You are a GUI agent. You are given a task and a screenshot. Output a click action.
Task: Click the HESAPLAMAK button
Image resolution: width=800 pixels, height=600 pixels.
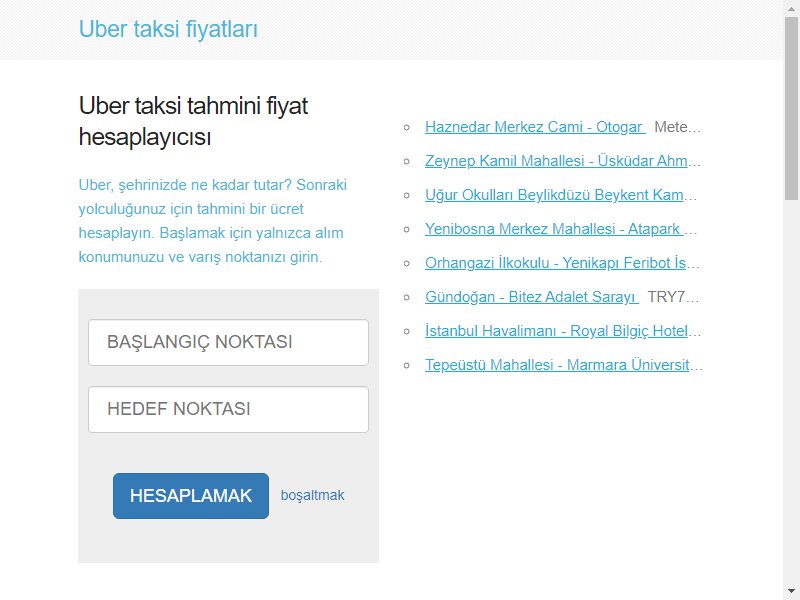tap(191, 496)
